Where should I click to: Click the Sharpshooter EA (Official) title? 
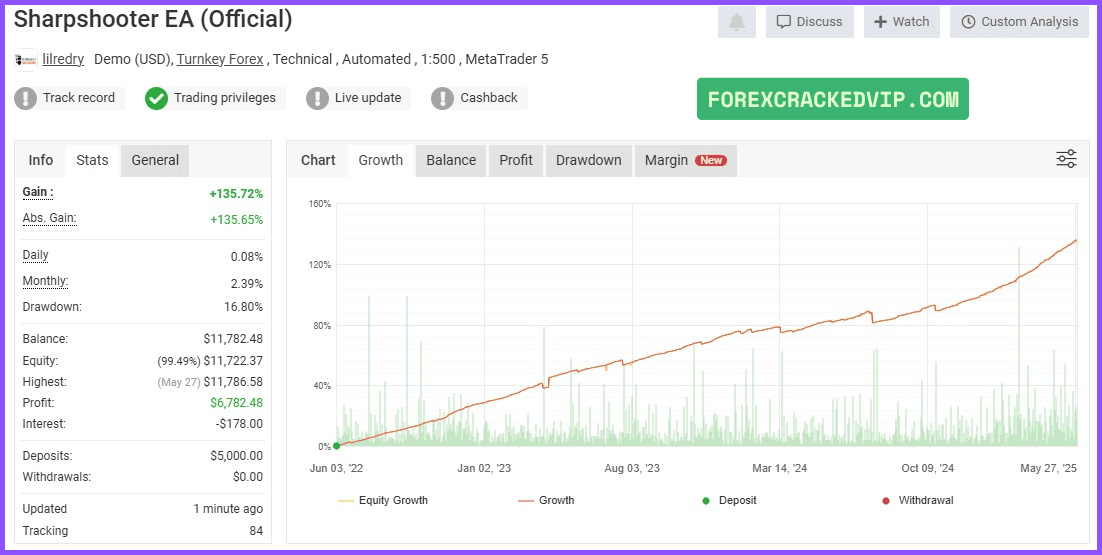[x=153, y=20]
